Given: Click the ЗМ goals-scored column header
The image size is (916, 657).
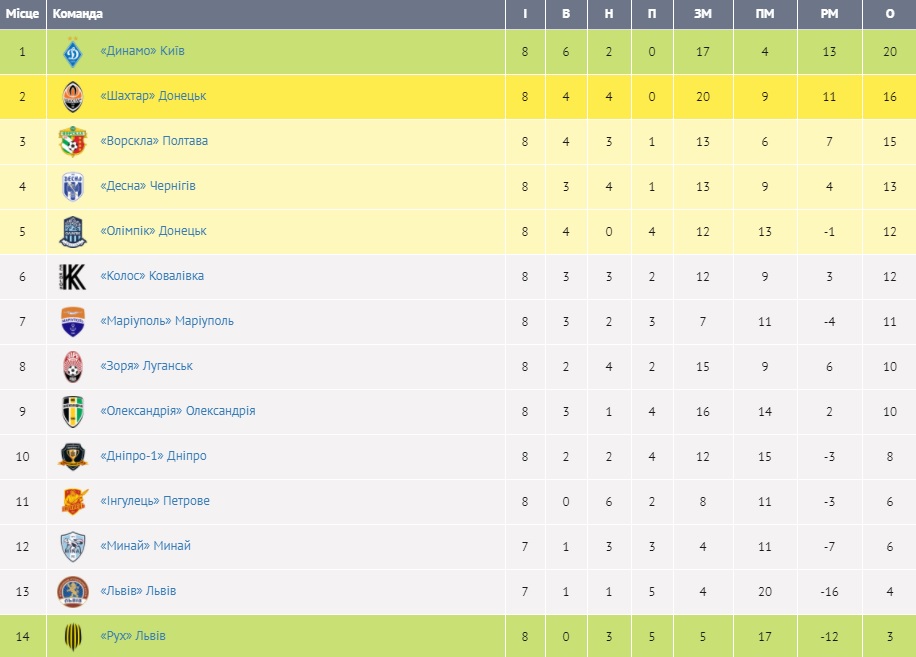Looking at the screenshot, I should point(703,14).
